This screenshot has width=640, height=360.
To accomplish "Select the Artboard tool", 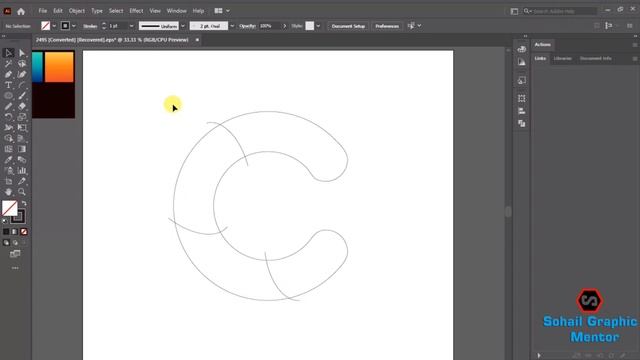I will tap(9, 181).
